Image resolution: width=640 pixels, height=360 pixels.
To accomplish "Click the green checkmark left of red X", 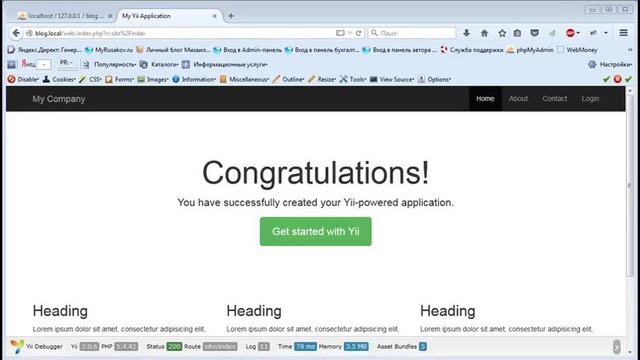I will click(607, 79).
